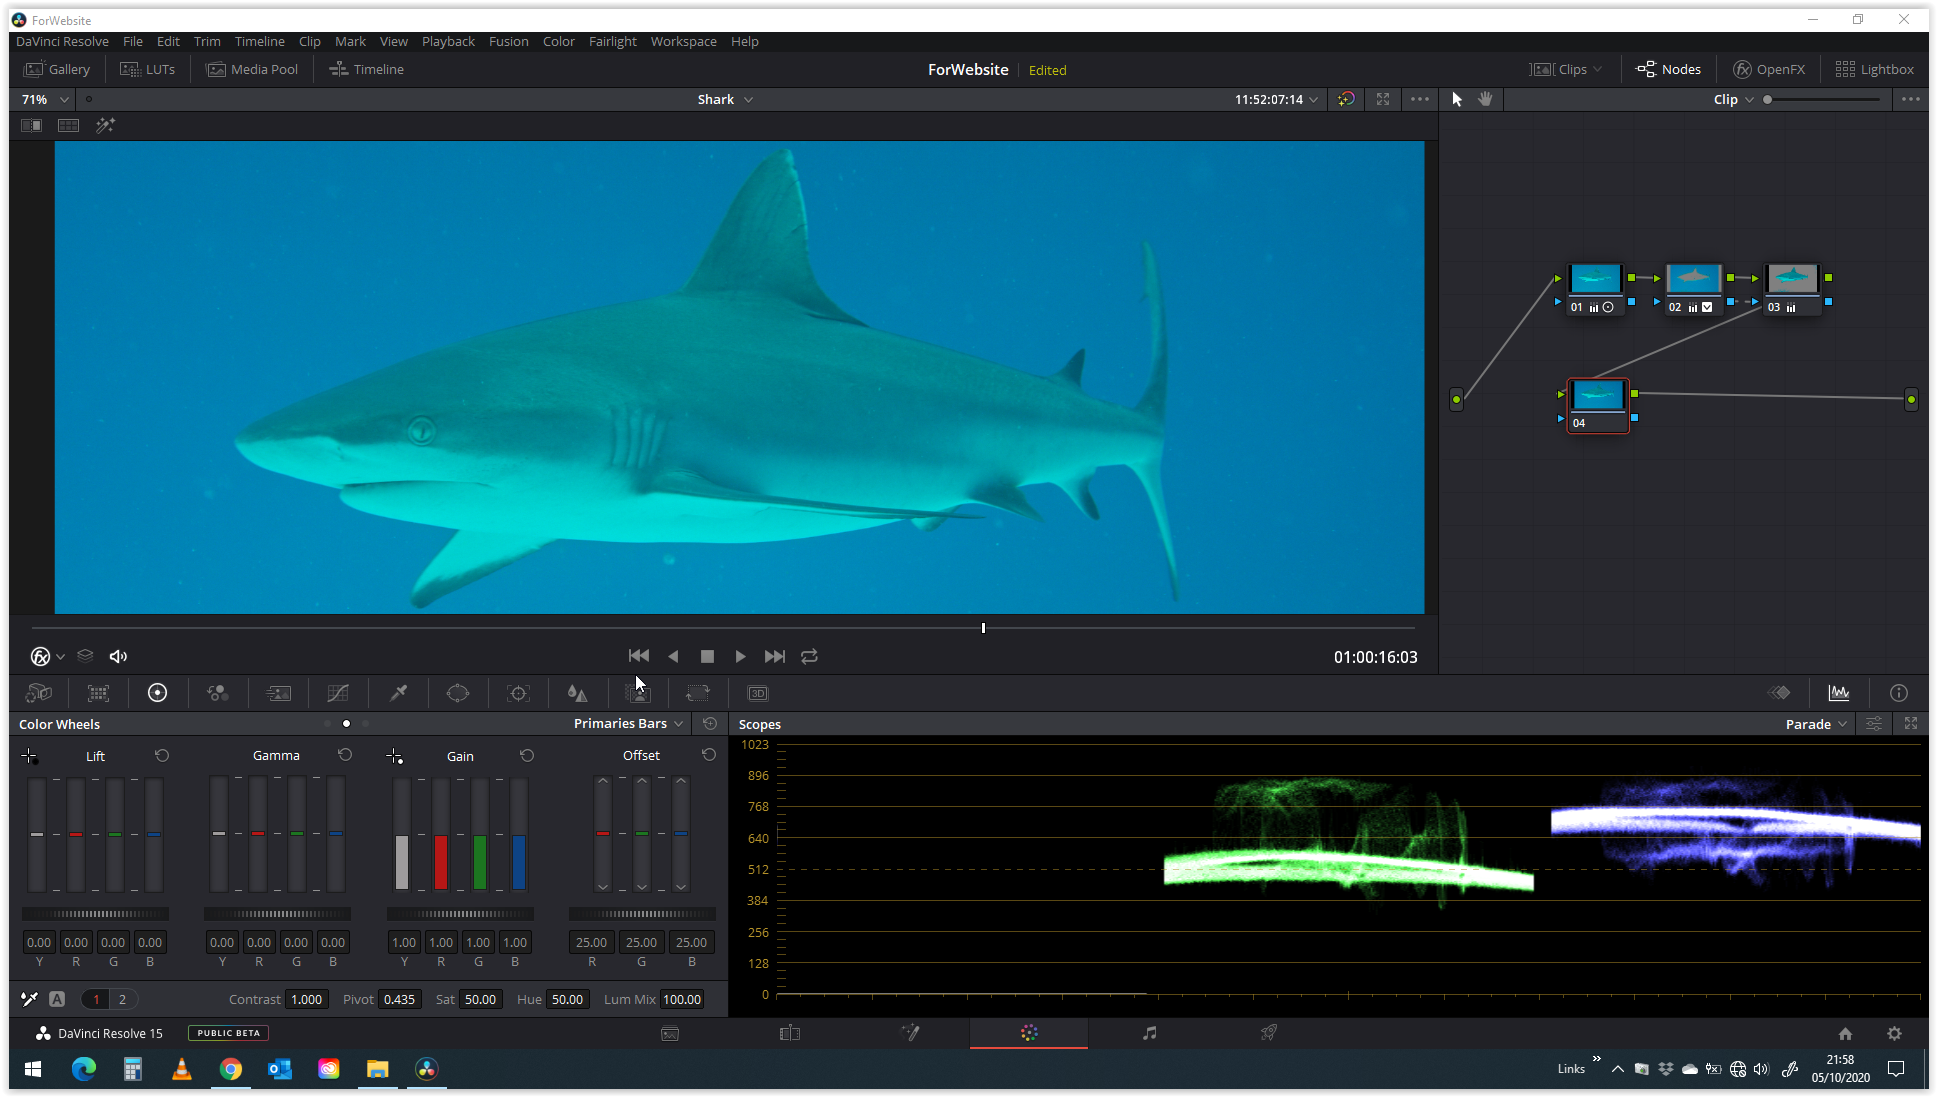
Task: Open the Power Window palette
Action: (x=458, y=693)
